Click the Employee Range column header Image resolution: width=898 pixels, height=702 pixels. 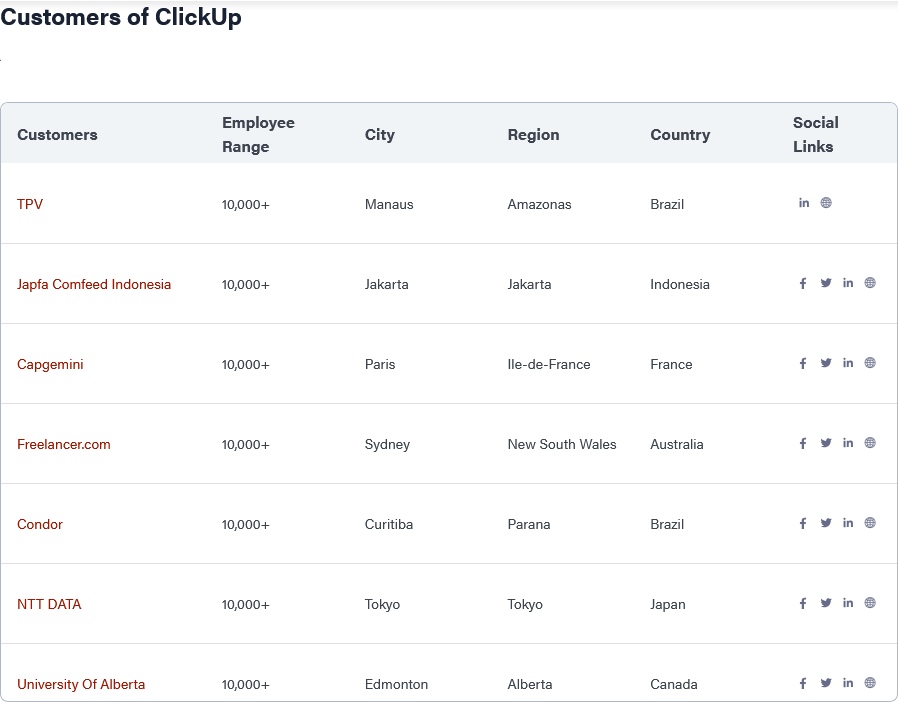coord(258,135)
